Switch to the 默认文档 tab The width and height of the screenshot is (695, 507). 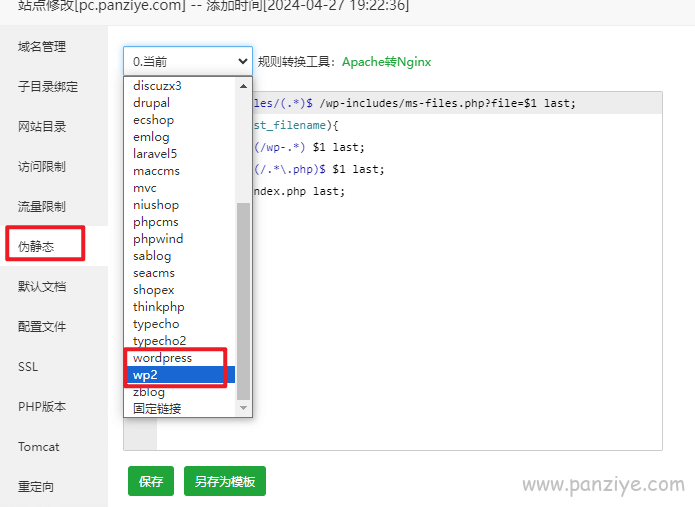coord(54,286)
